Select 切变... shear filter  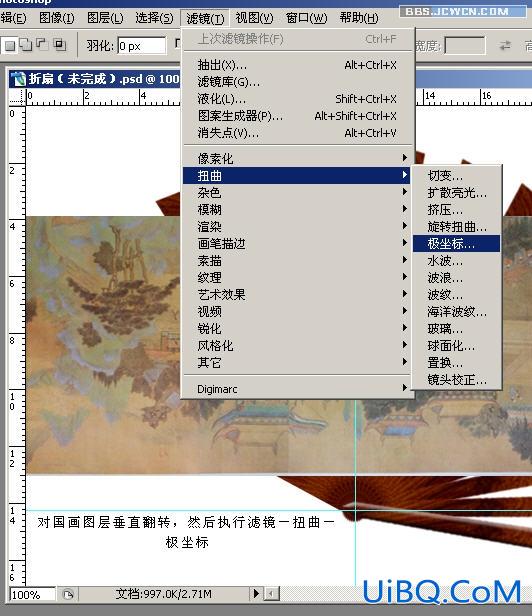click(x=457, y=175)
